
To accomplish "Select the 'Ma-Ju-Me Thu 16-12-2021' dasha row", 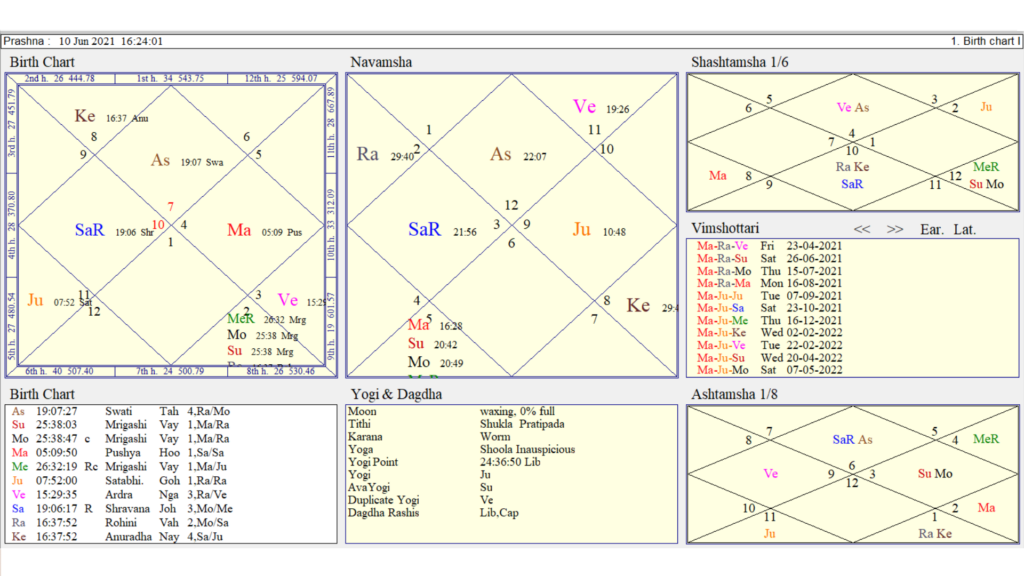I will click(x=769, y=320).
